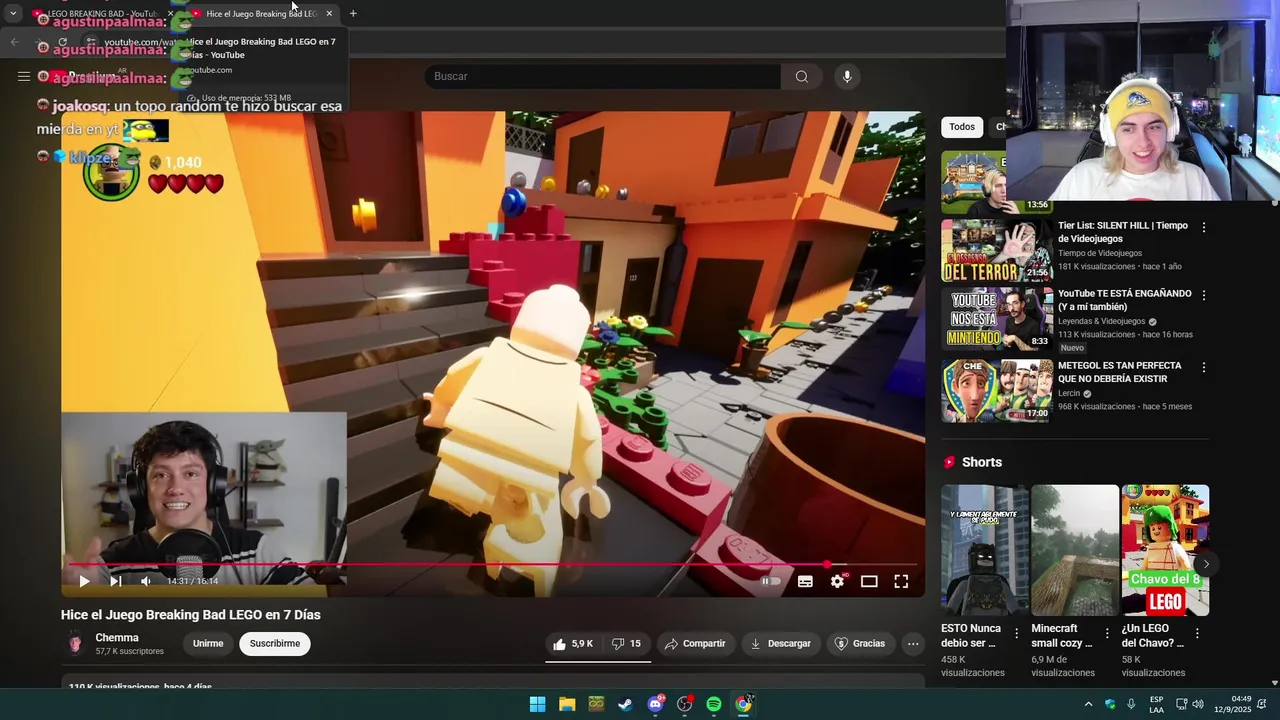Subscribe with the Suscribirme button

point(275,644)
